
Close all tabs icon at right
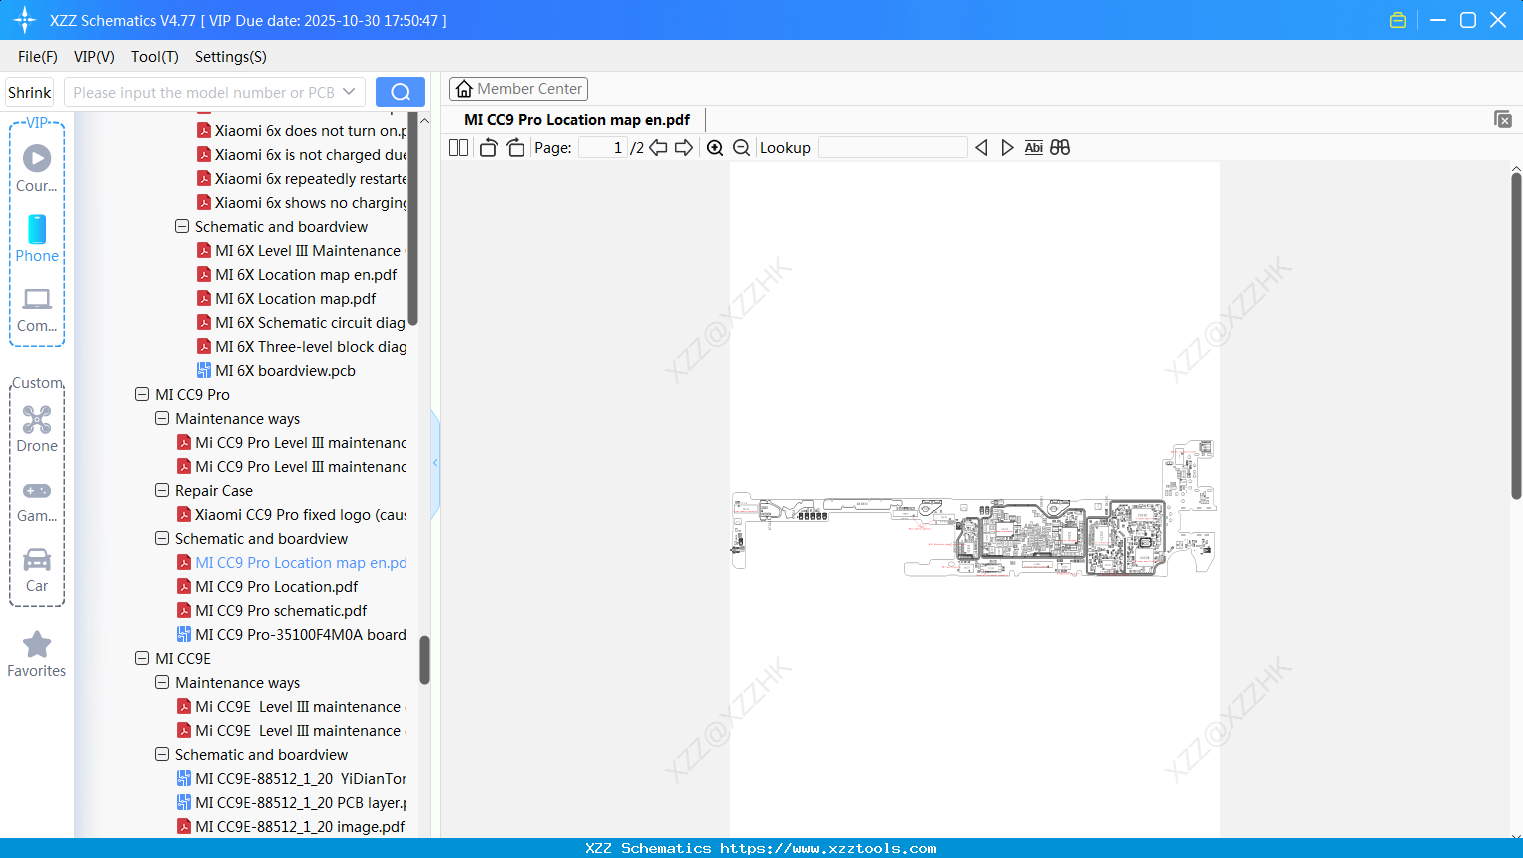(x=1502, y=119)
